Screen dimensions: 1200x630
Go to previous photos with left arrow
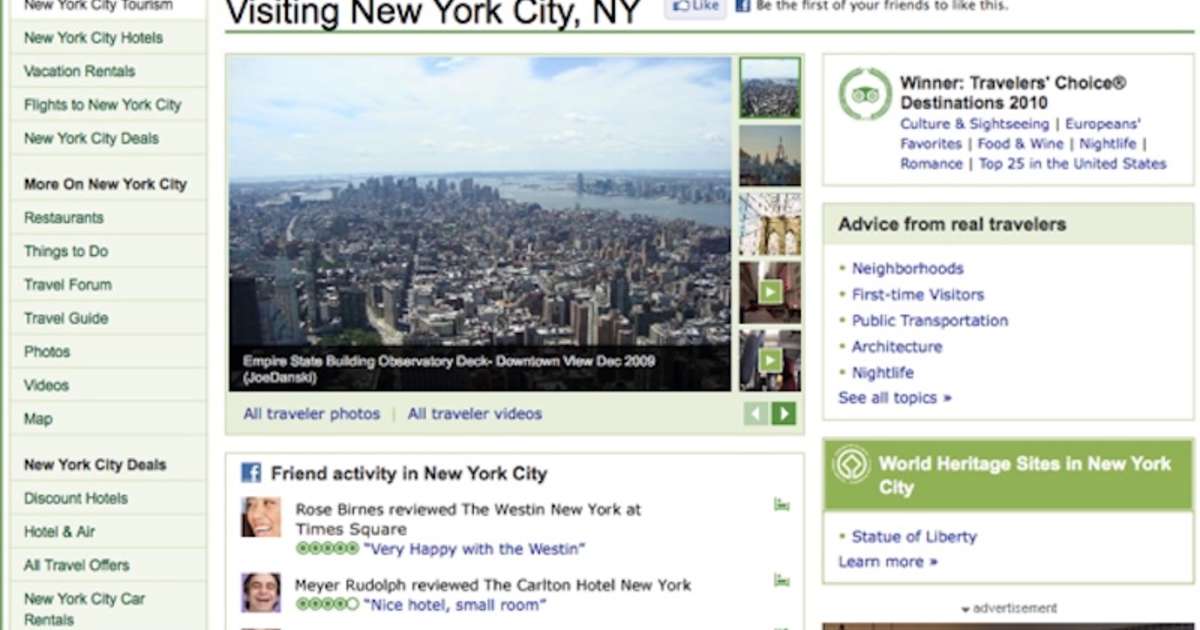pos(756,413)
